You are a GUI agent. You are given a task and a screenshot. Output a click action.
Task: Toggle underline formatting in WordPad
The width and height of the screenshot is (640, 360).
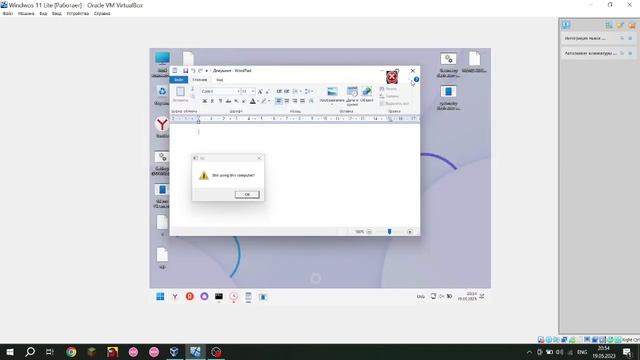click(x=220, y=101)
